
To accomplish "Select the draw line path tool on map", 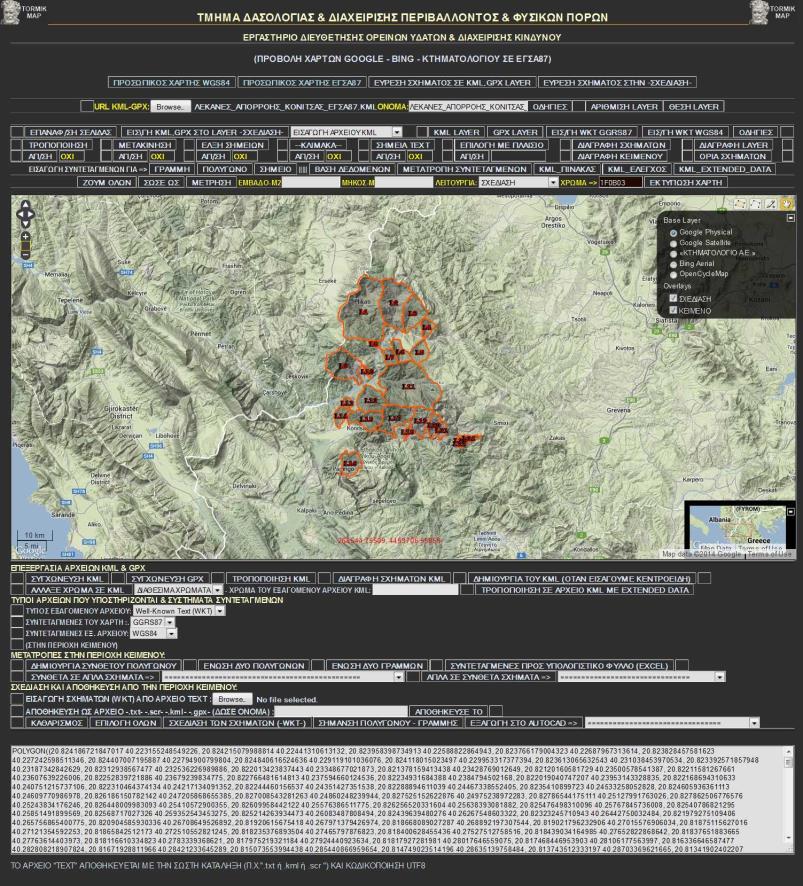I will (755, 204).
